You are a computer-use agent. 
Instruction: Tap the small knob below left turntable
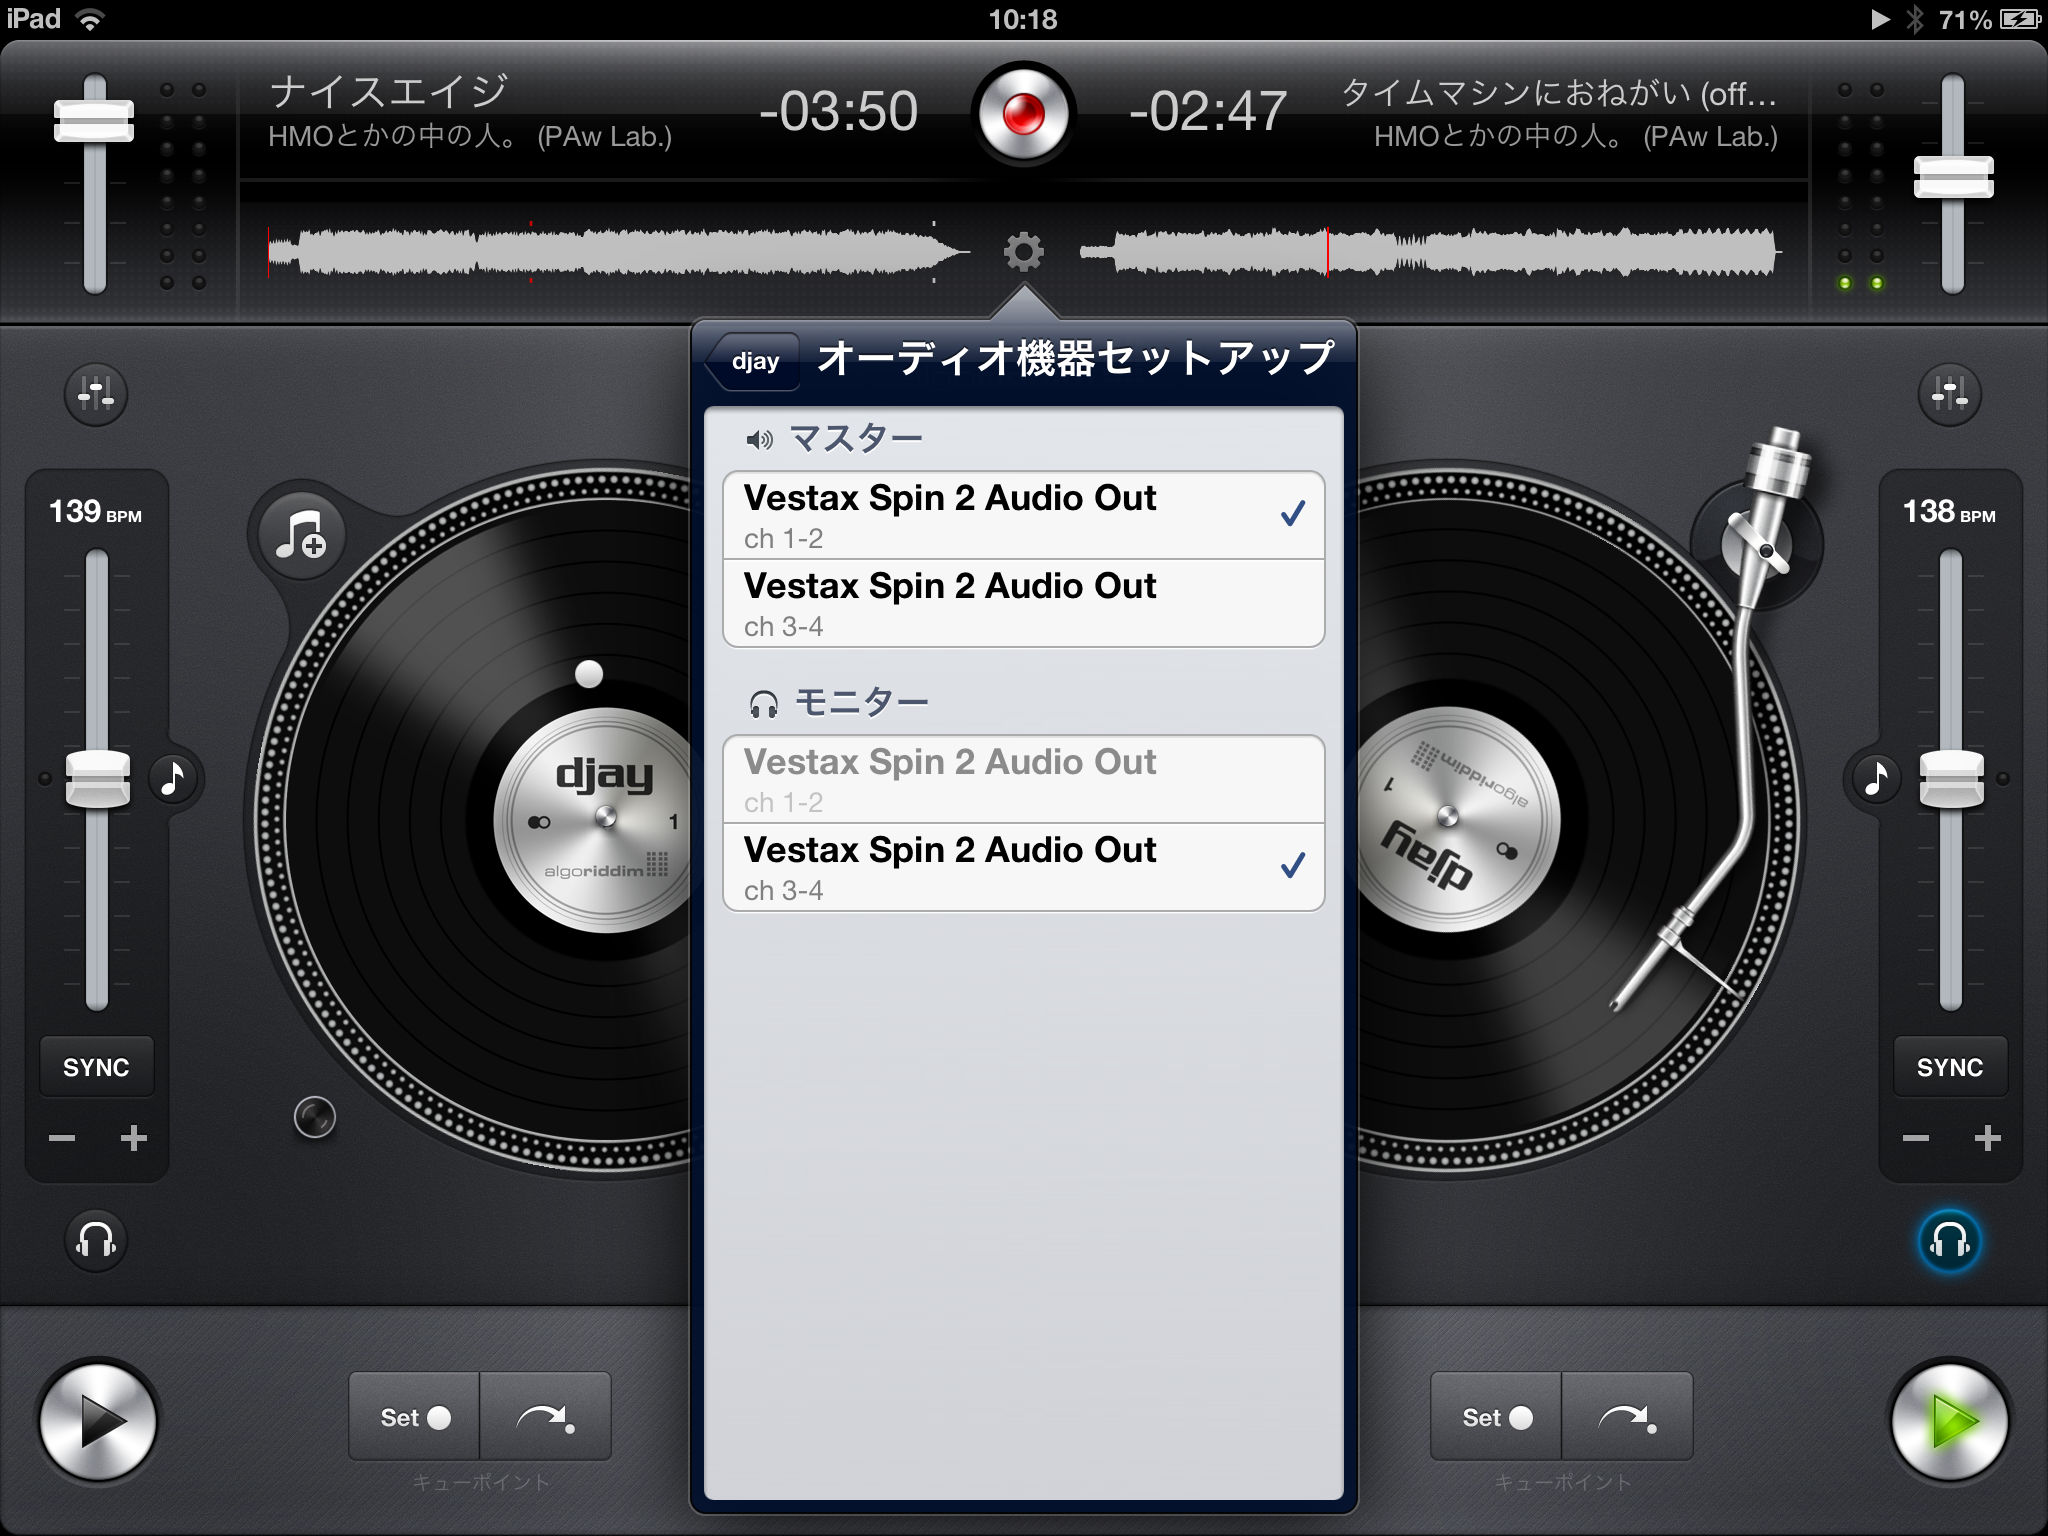click(x=315, y=1117)
